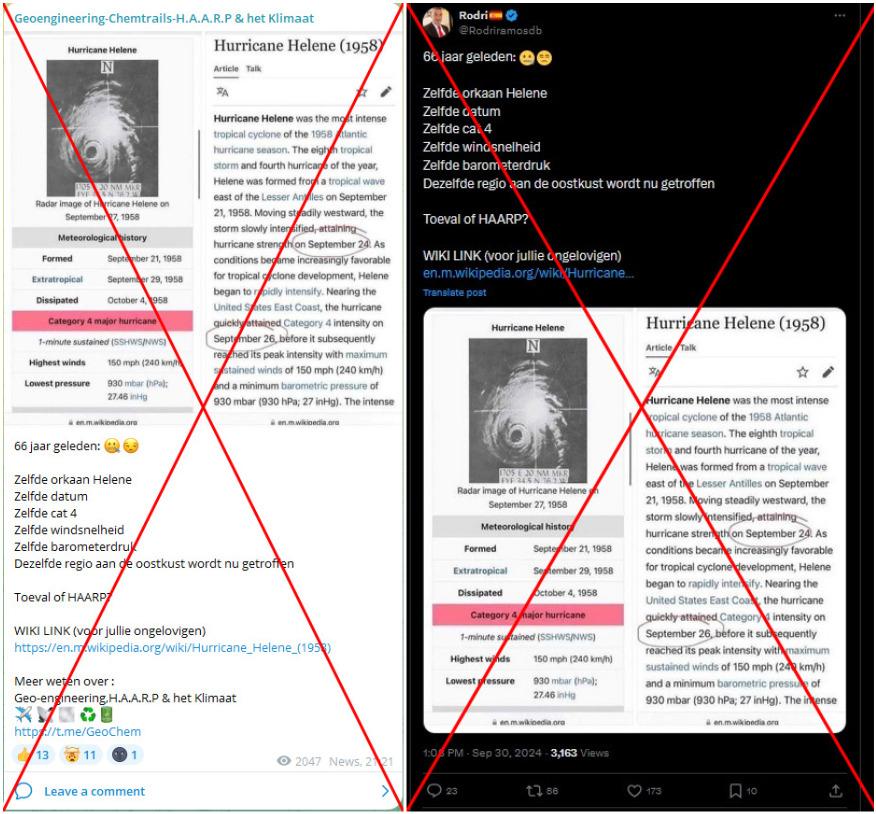The image size is (876, 814).
Task: Click Translate post under the tweet
Action: 454,292
